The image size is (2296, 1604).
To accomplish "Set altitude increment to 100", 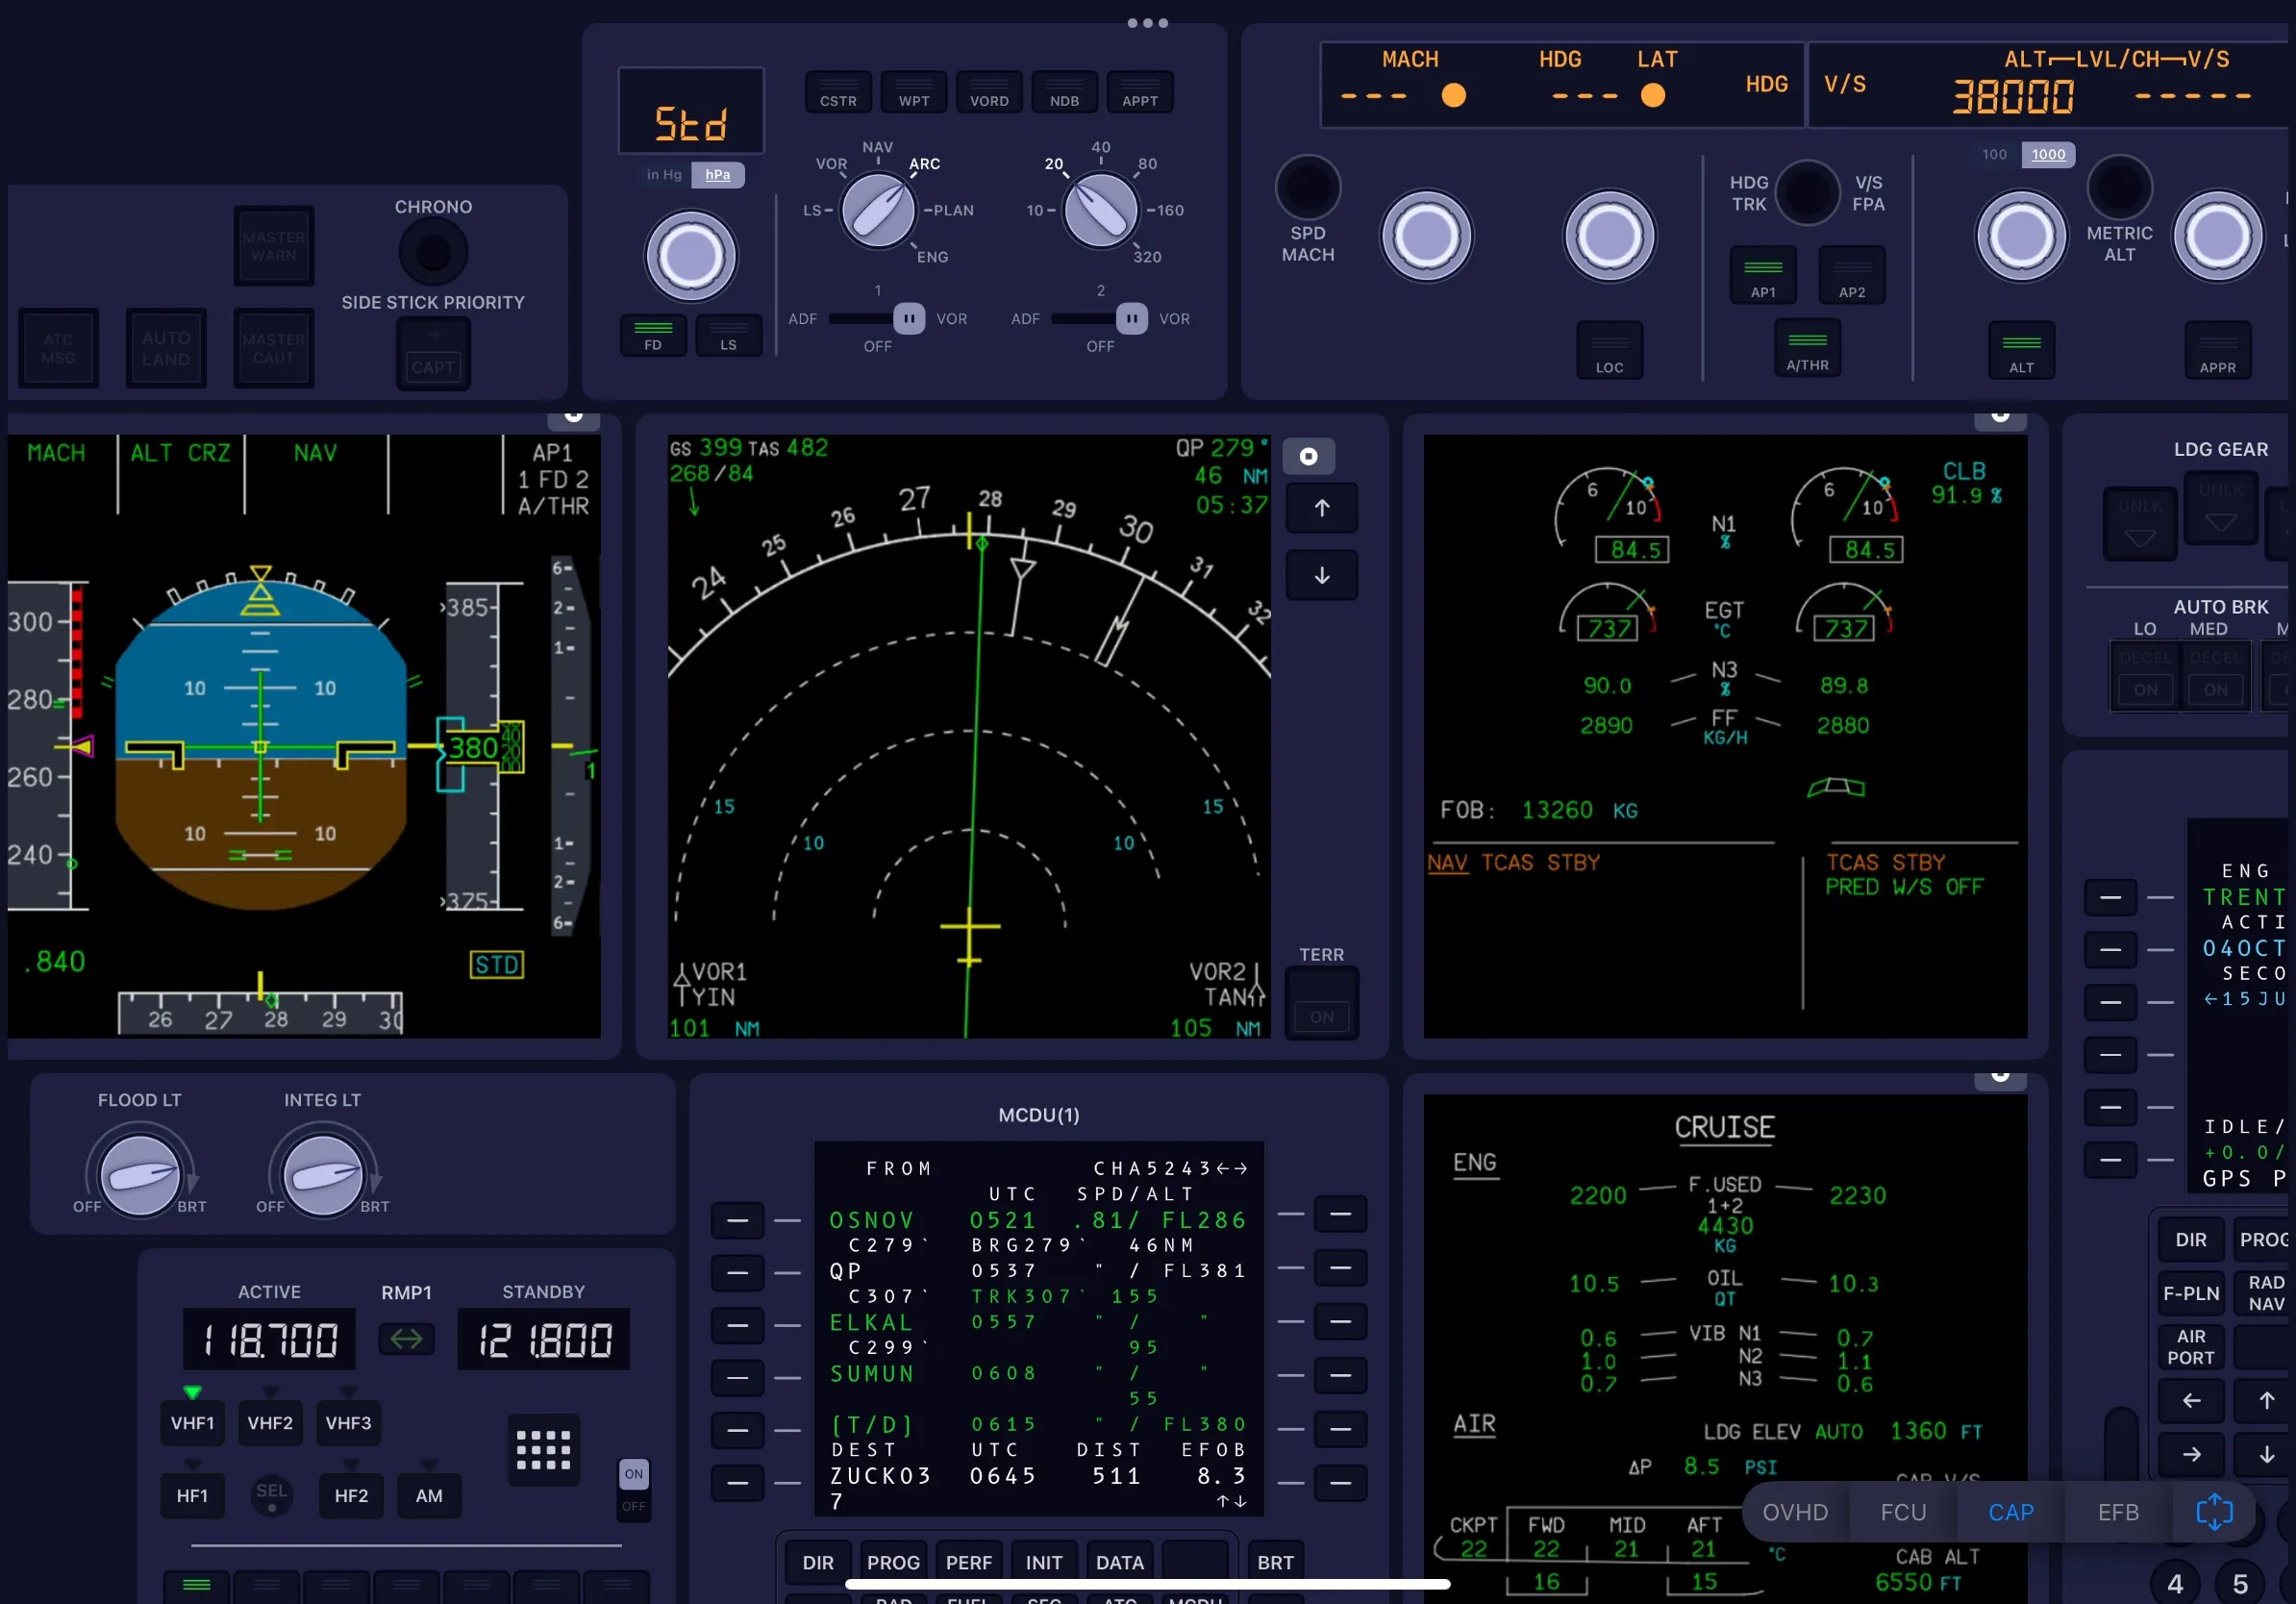I will 1994,154.
